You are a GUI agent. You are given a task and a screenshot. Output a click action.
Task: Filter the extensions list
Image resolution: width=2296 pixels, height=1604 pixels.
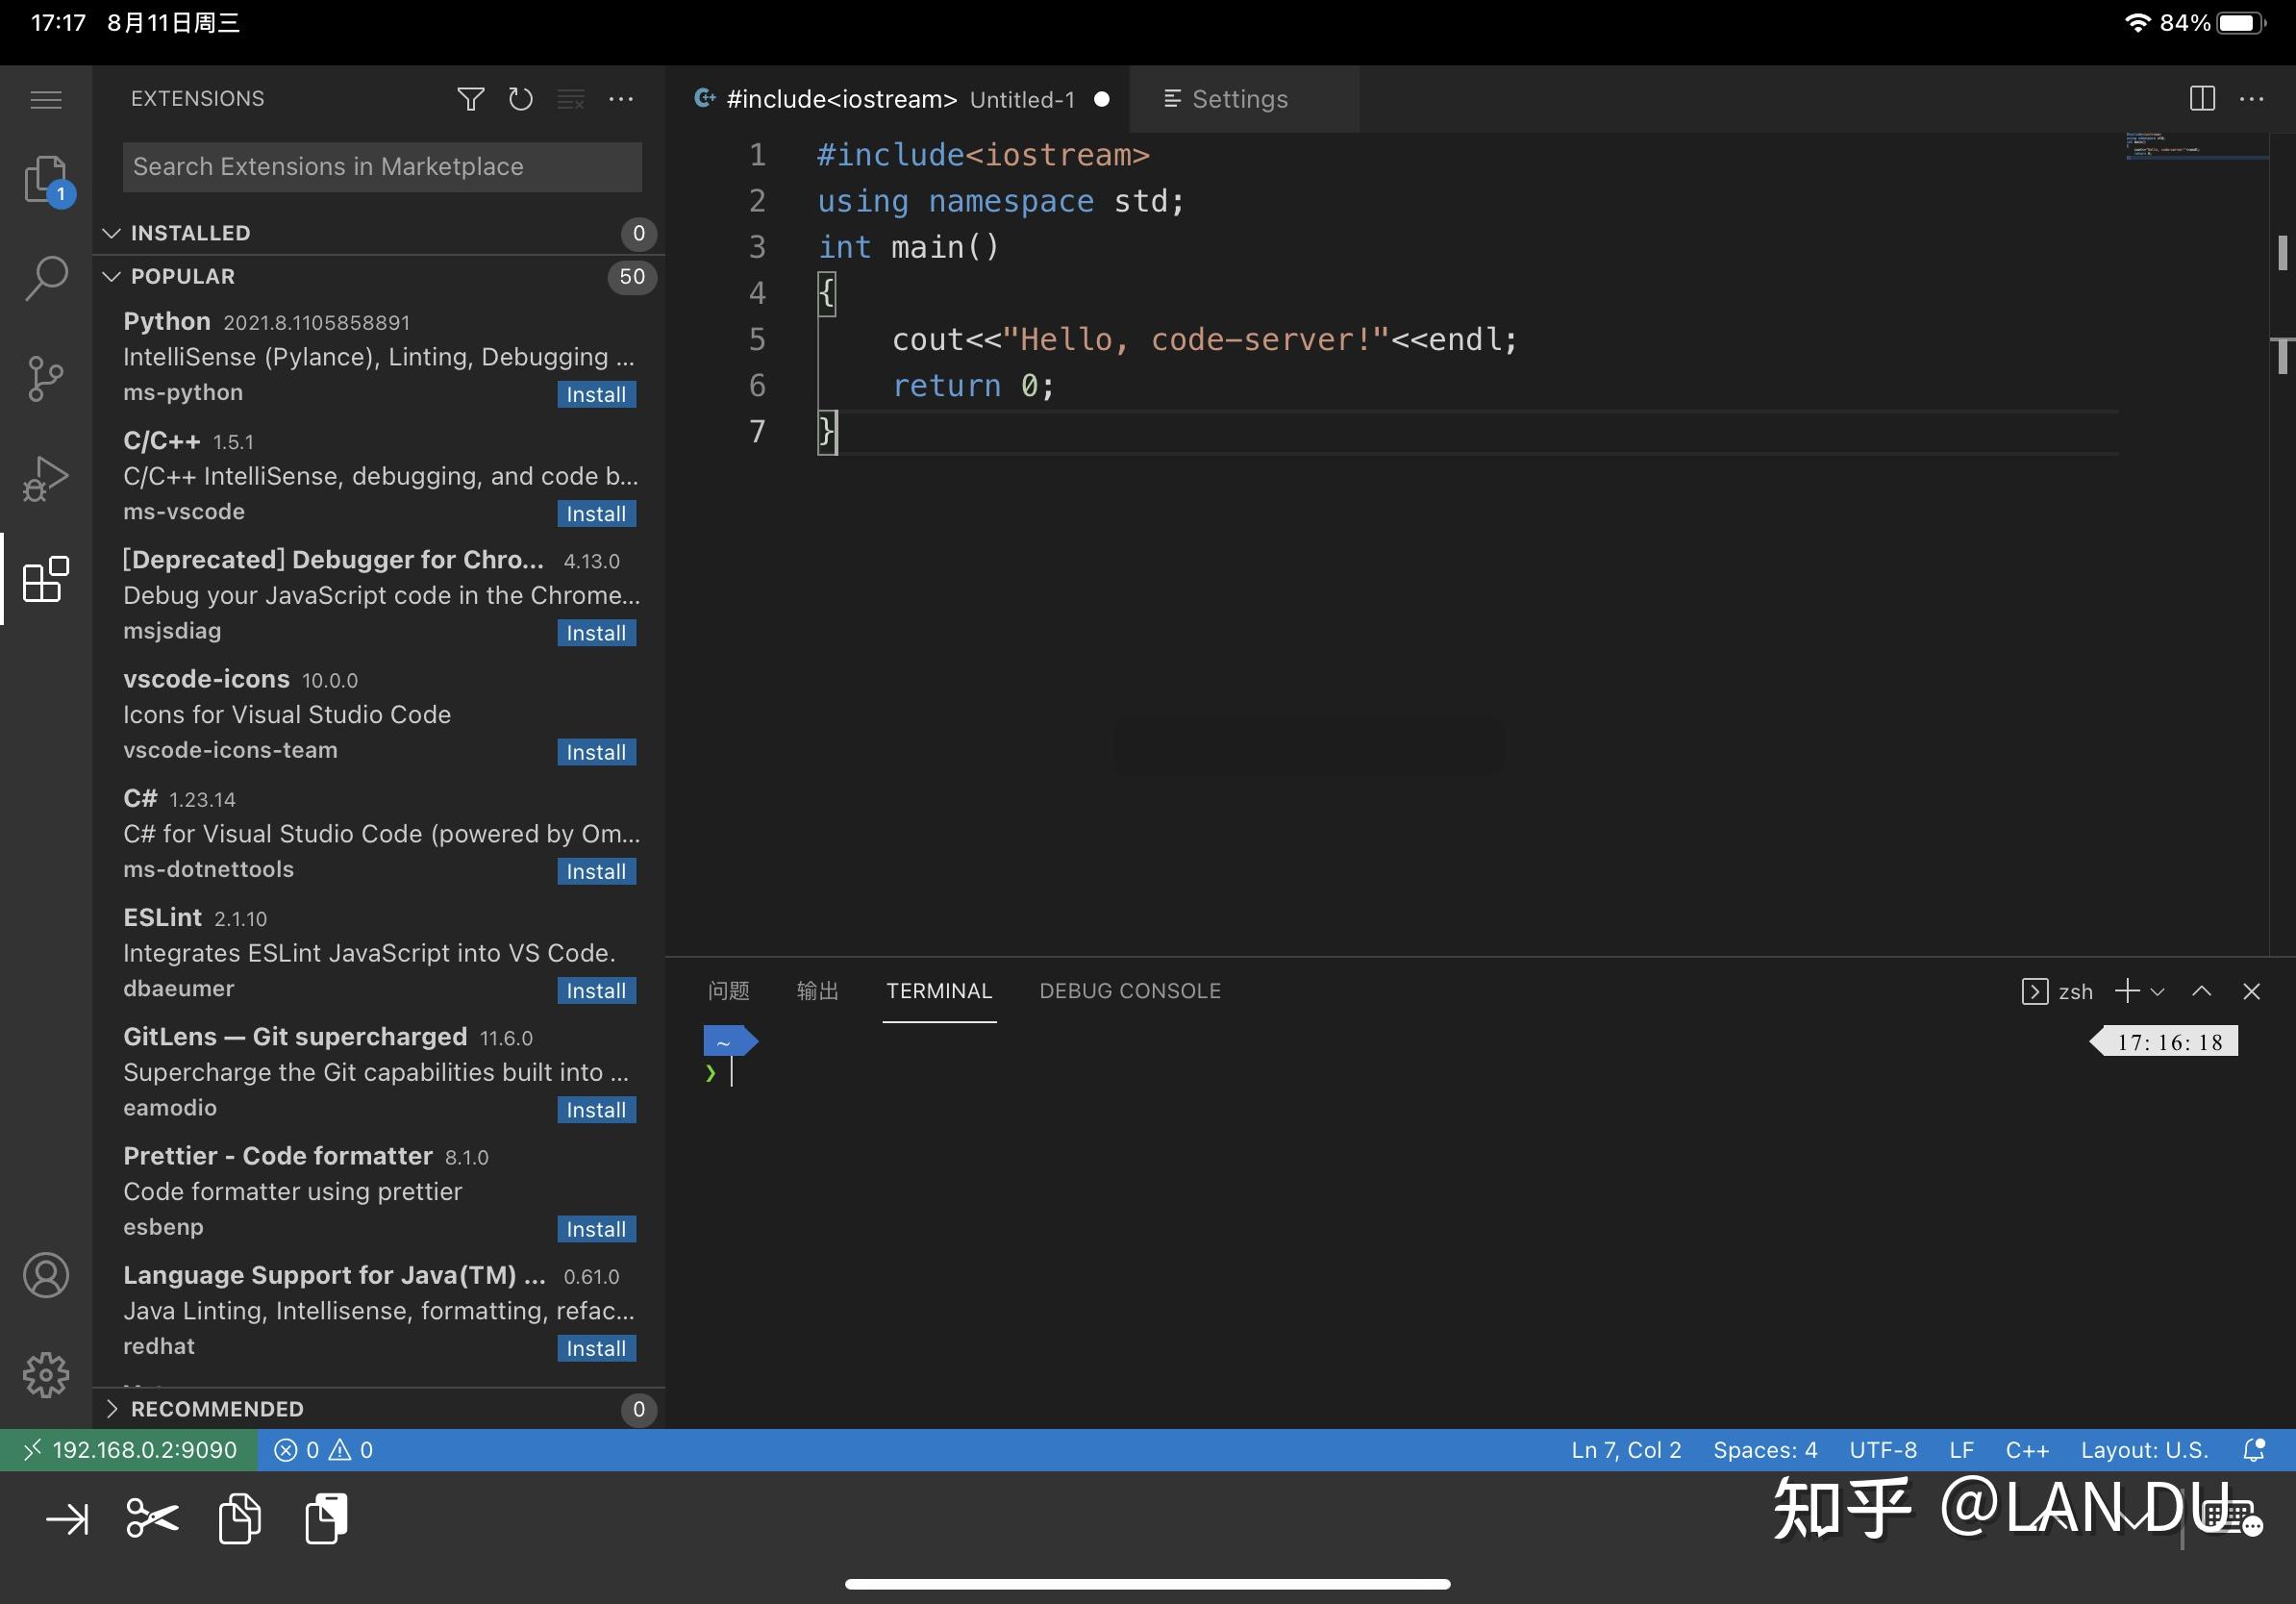coord(470,99)
